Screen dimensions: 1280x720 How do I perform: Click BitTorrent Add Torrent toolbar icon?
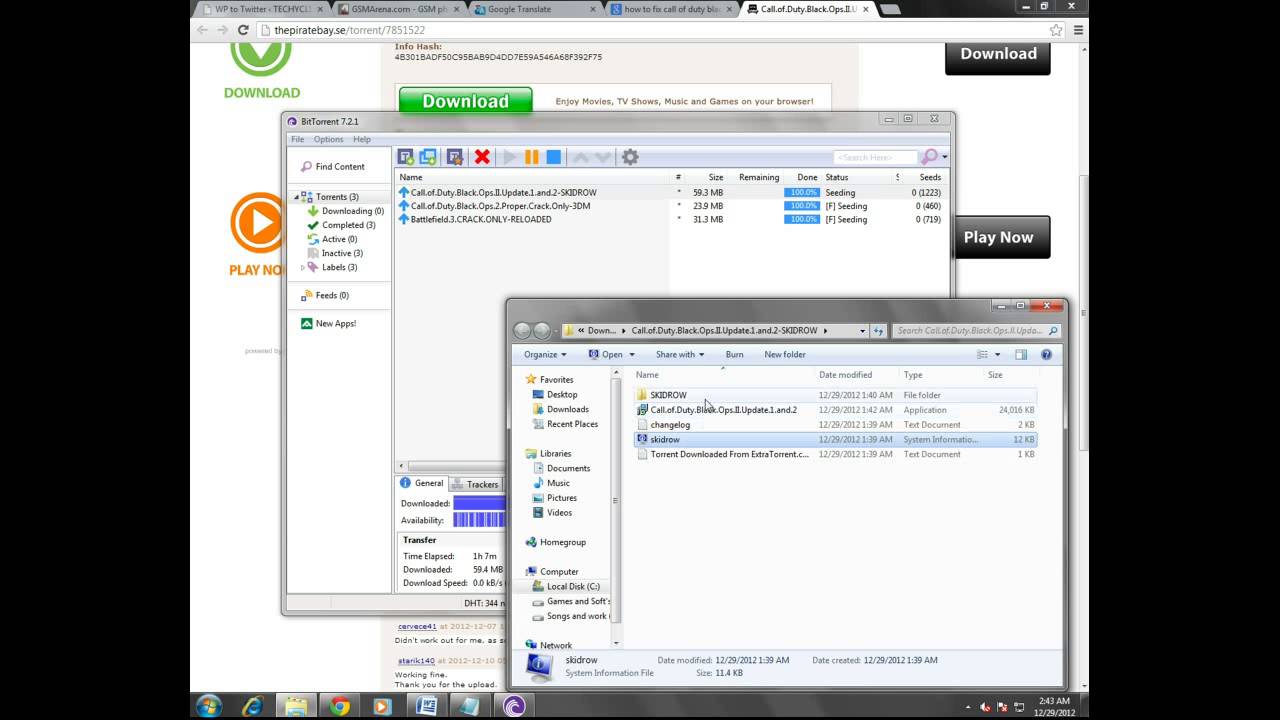(x=405, y=157)
